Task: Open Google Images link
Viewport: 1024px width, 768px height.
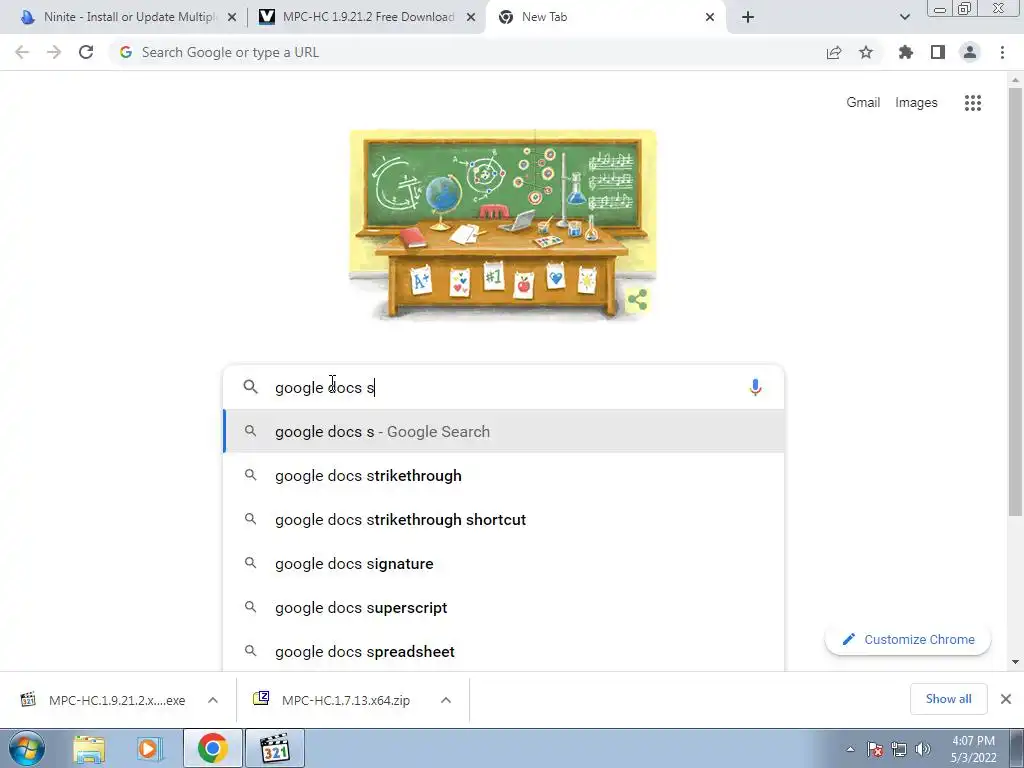Action: 916,103
